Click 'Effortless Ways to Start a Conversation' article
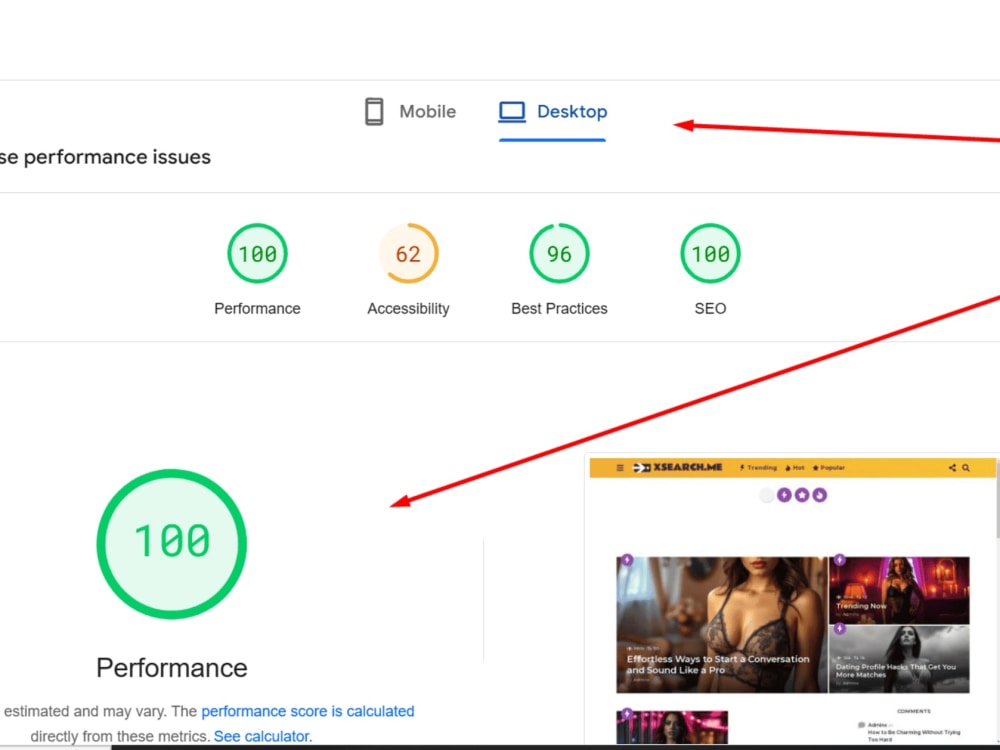This screenshot has width=1000, height=750. coord(717,664)
